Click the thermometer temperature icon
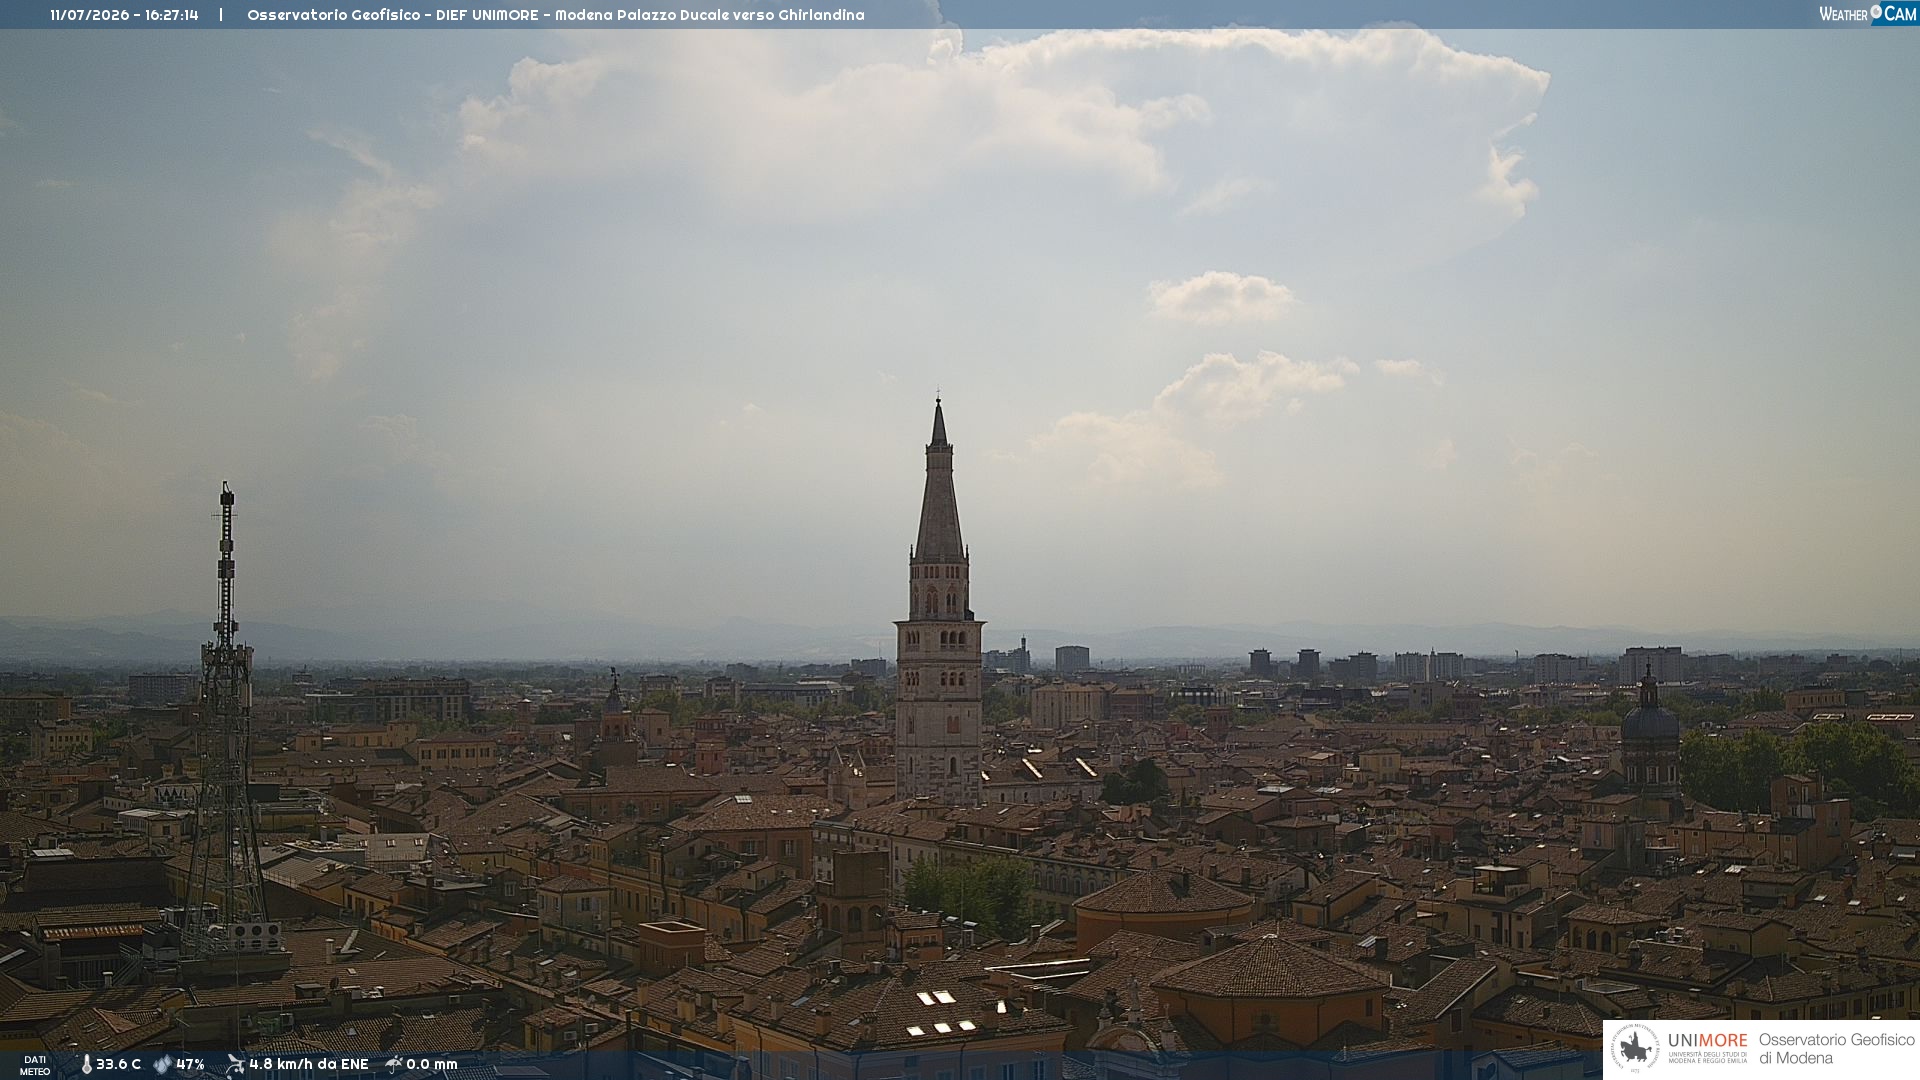This screenshot has height=1080, width=1920. [86, 1065]
